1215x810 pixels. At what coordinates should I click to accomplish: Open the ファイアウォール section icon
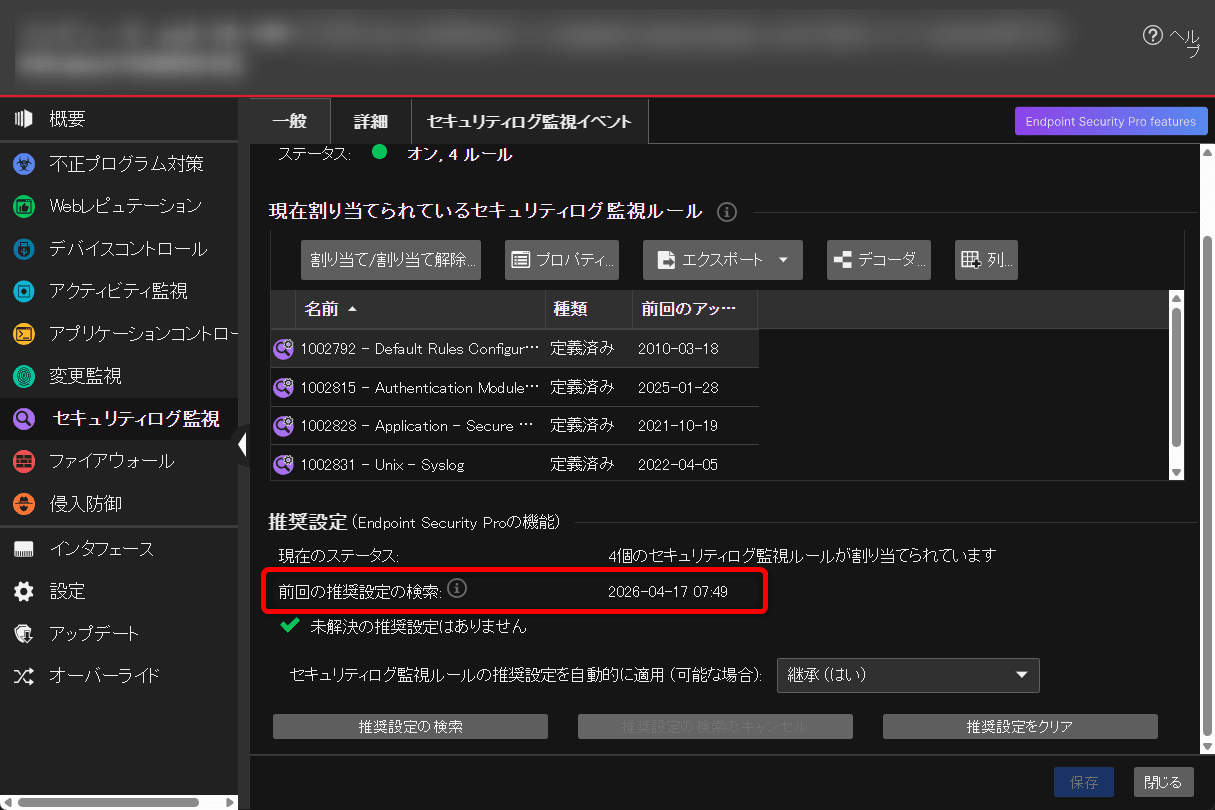pyautogui.click(x=22, y=461)
